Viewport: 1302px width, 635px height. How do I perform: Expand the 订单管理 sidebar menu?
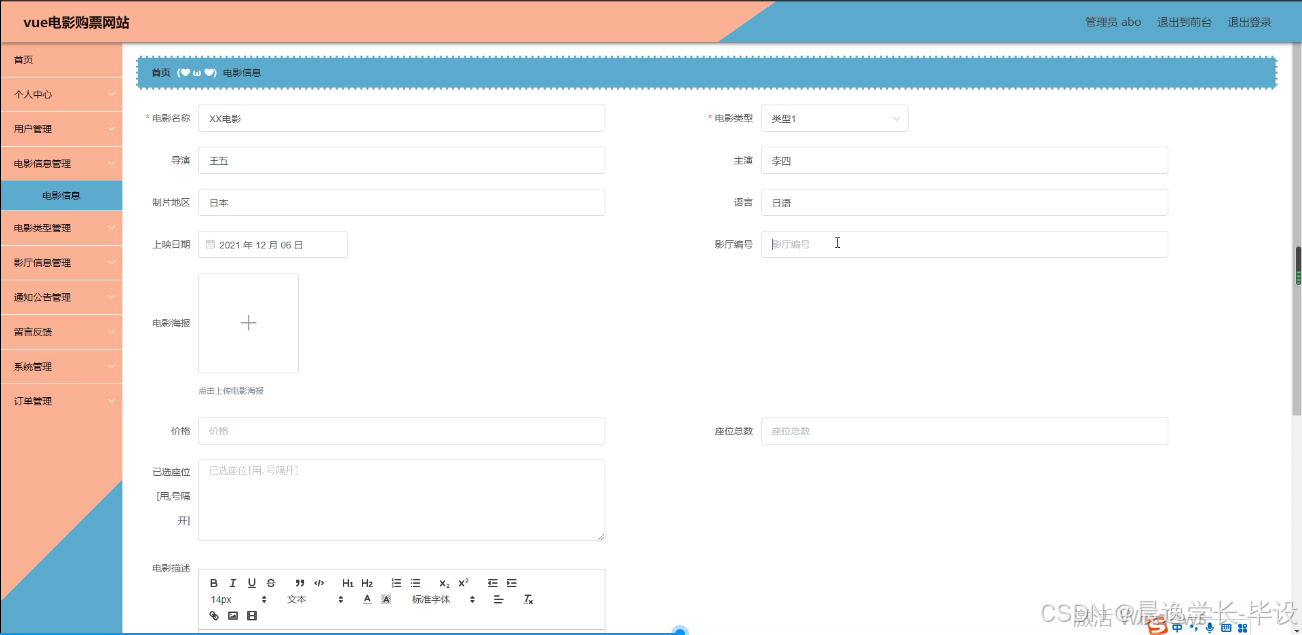(61, 401)
